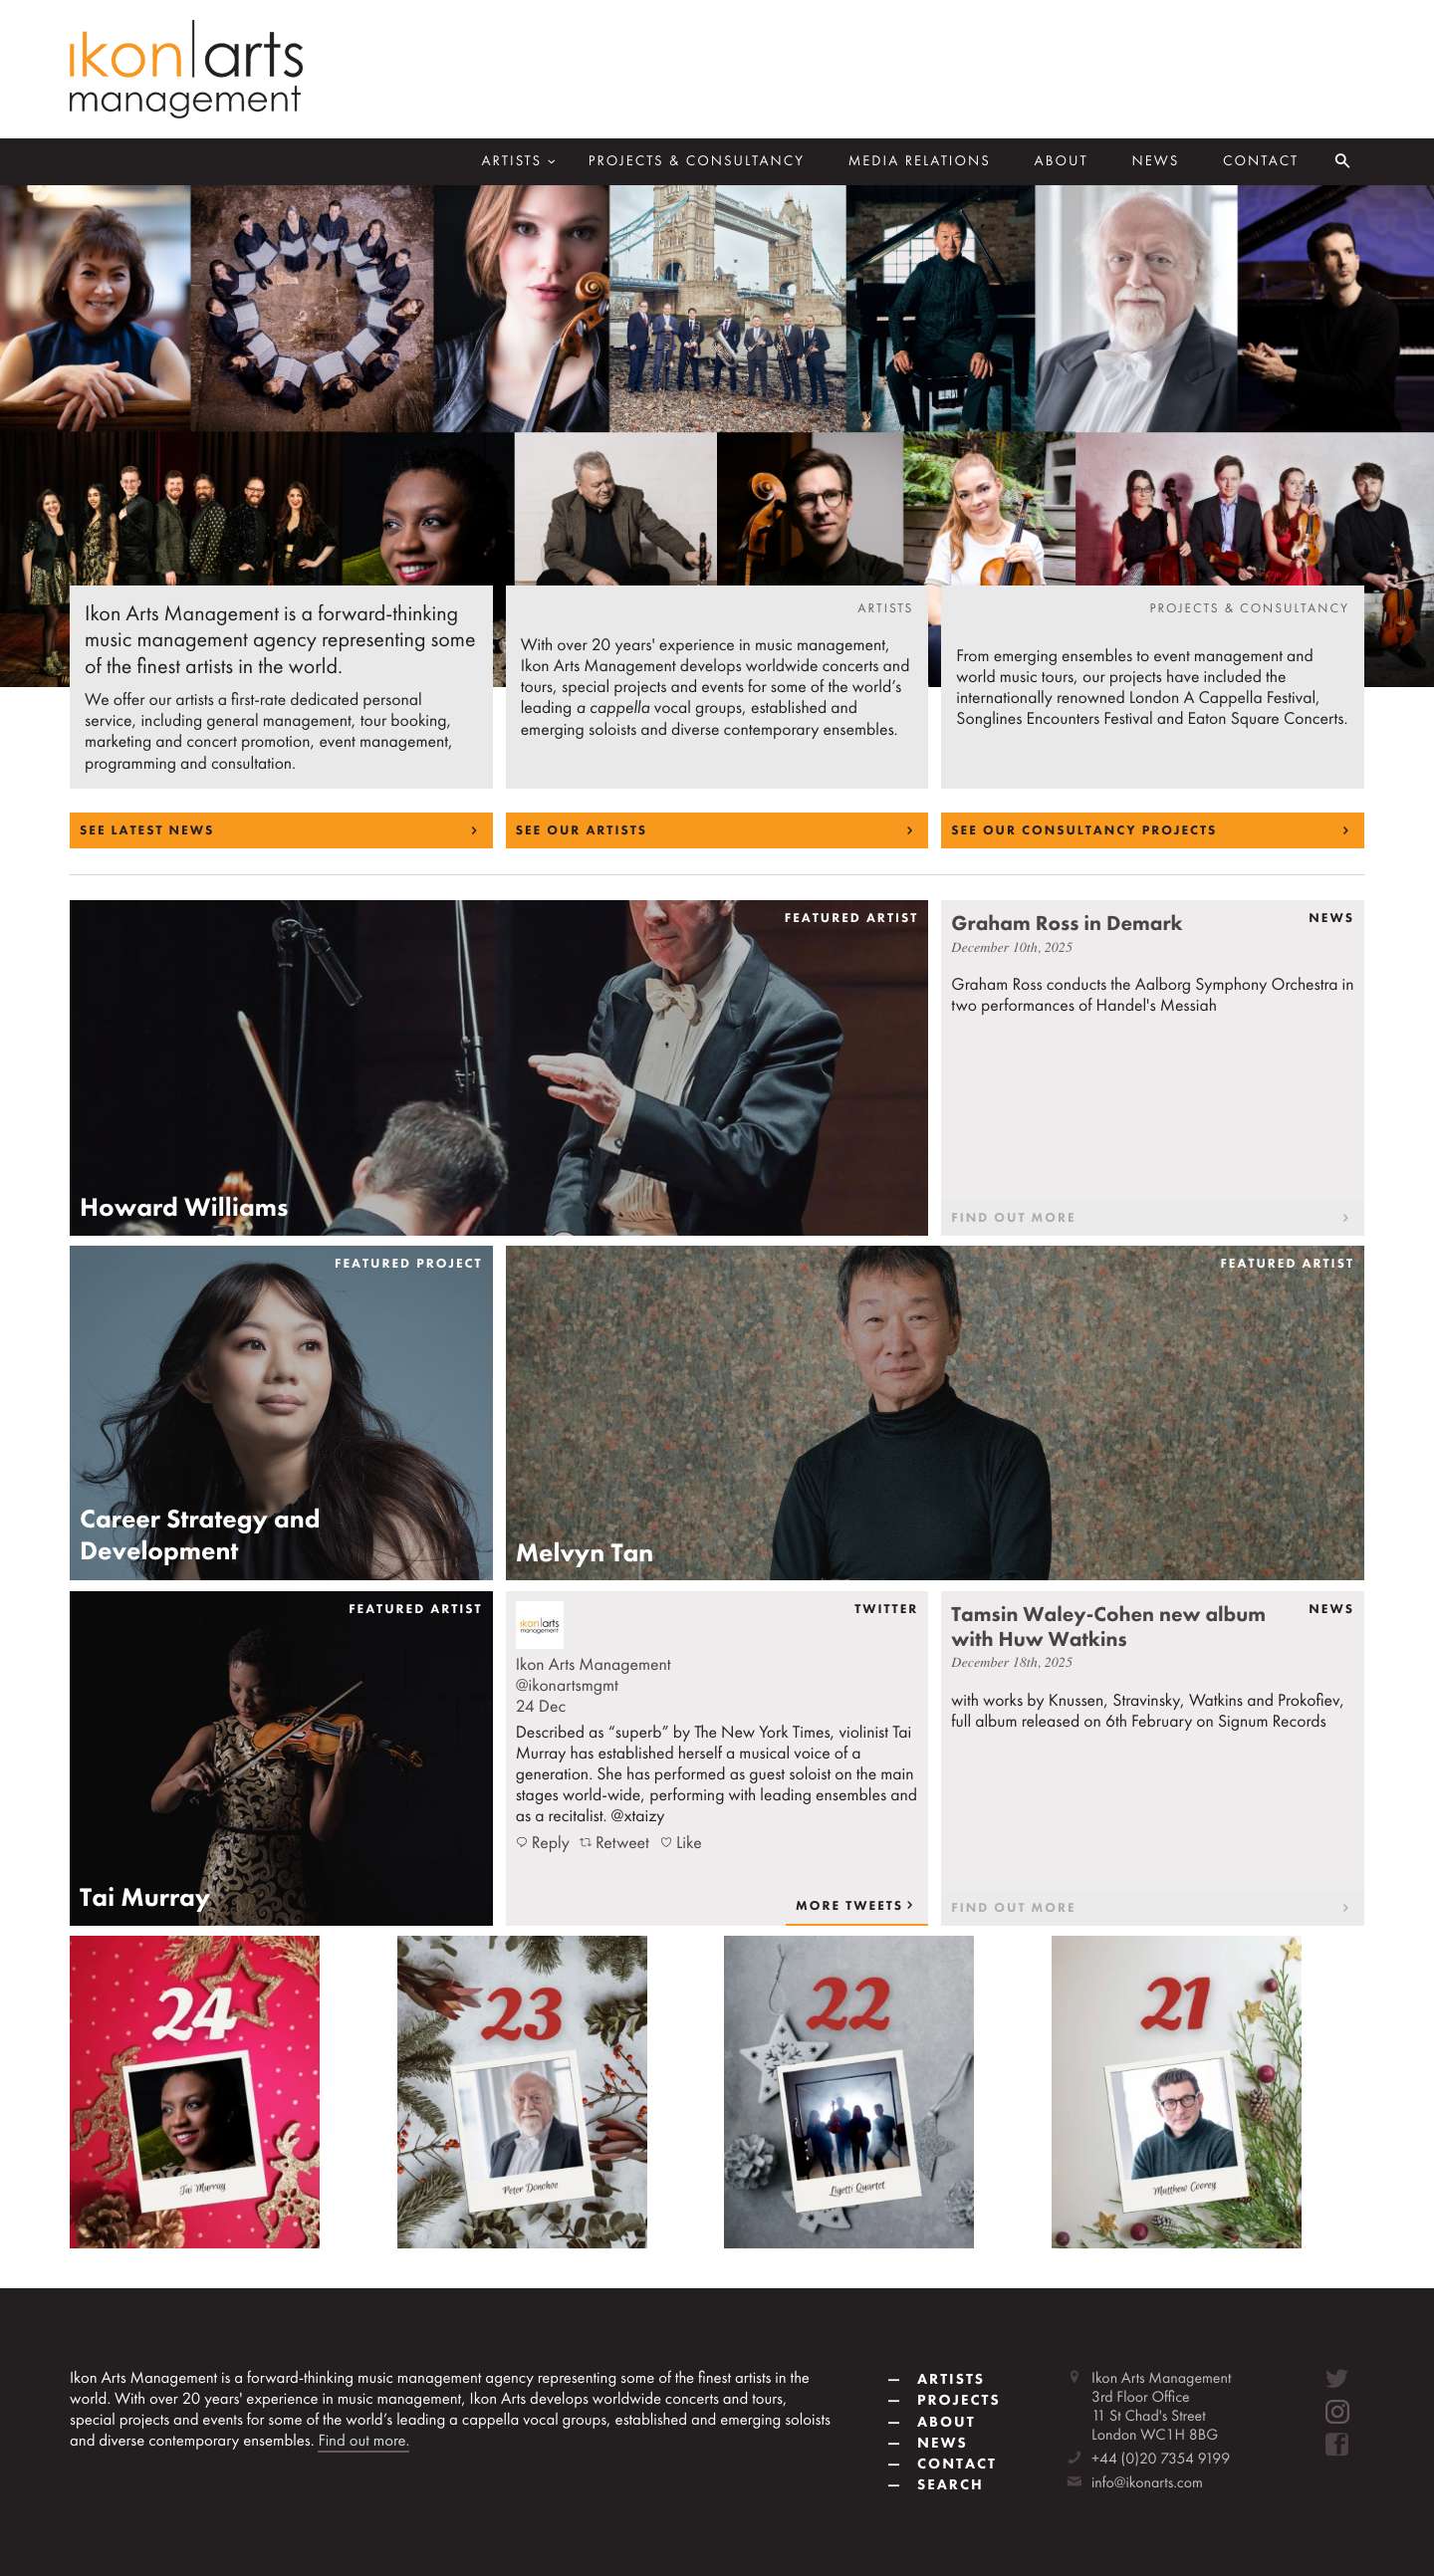
Task: Select Media Relations in the menu bar
Action: (919, 161)
